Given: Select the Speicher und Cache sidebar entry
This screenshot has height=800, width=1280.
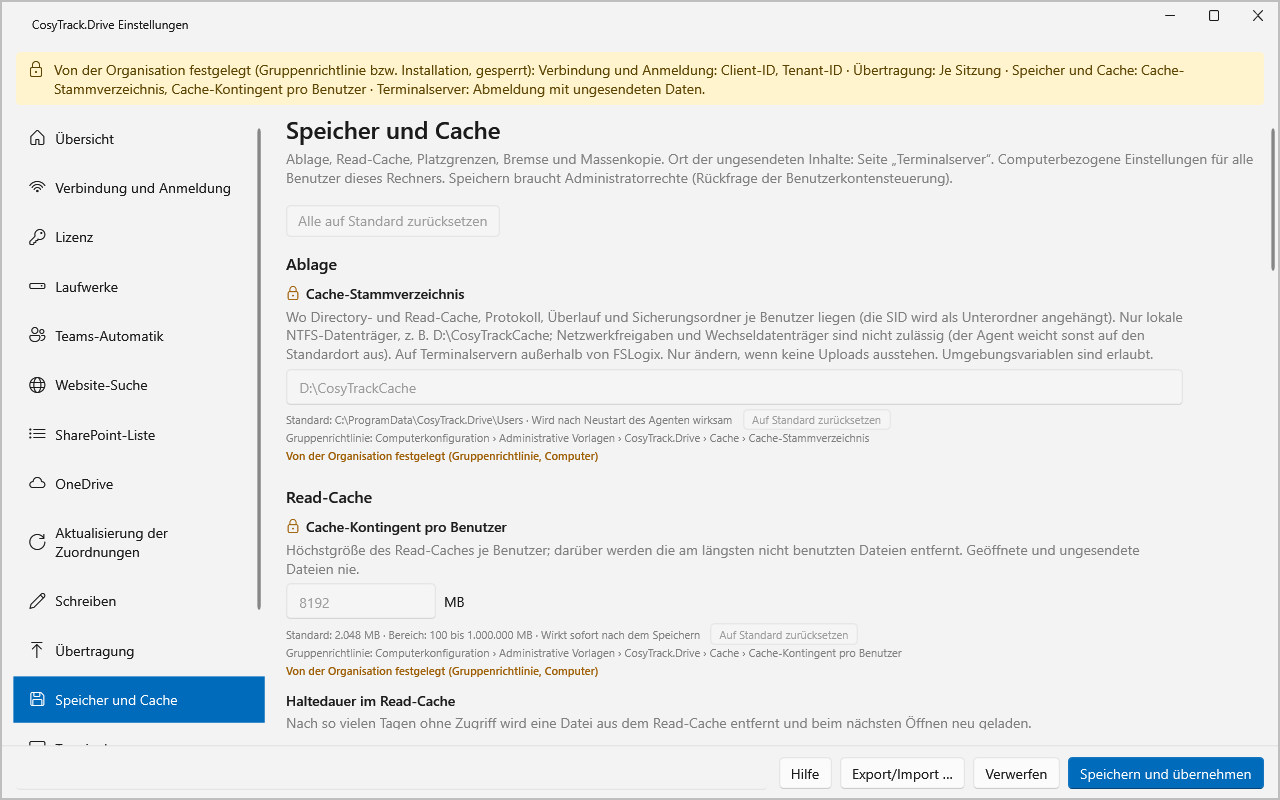Looking at the screenshot, I should coord(139,700).
